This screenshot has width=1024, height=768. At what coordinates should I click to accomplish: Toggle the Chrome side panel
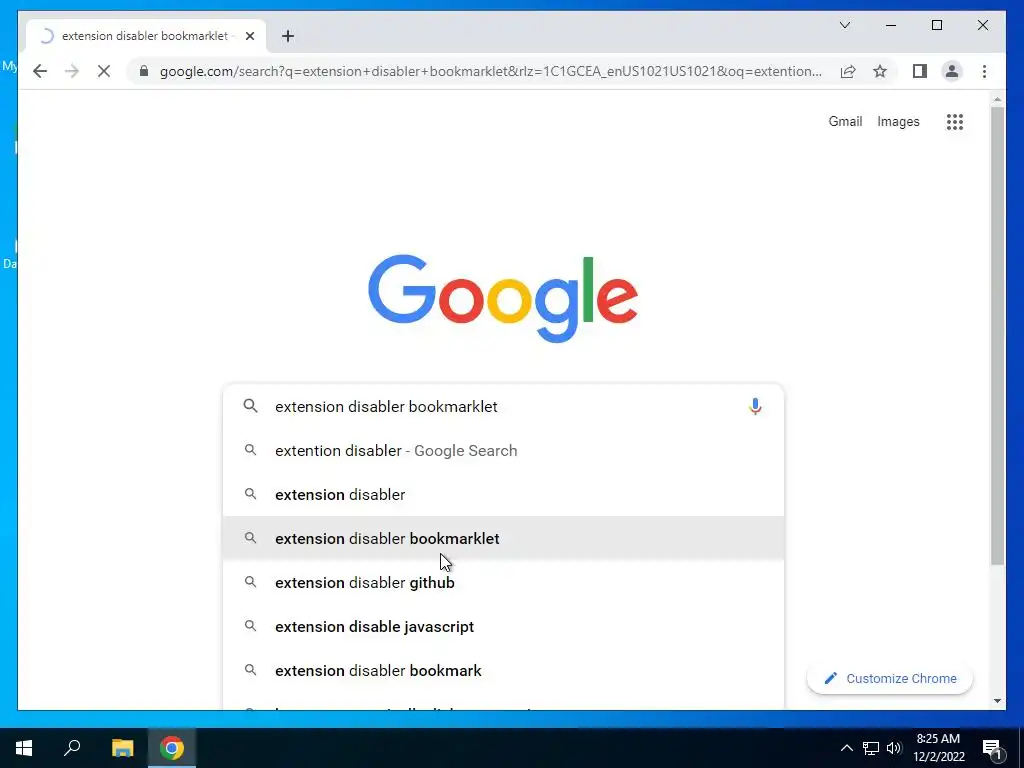point(920,71)
